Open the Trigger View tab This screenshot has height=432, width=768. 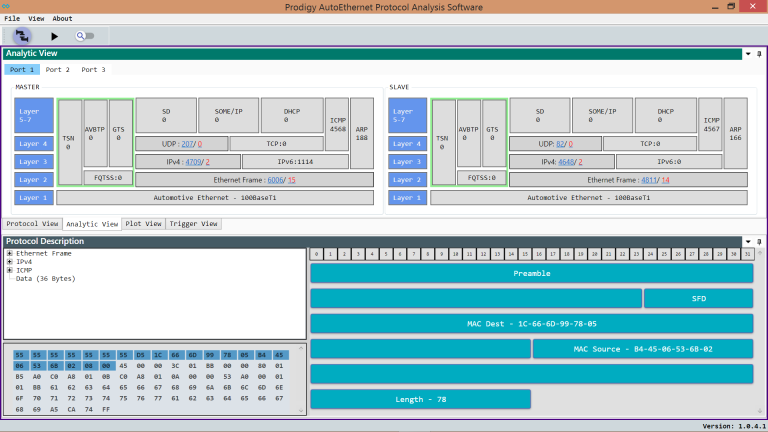coord(193,224)
